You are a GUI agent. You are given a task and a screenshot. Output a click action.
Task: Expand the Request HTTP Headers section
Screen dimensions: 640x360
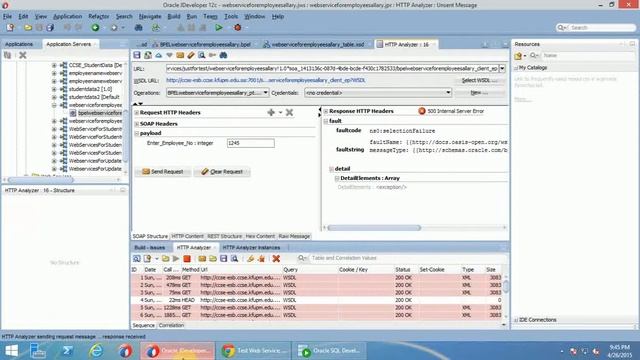137,113
